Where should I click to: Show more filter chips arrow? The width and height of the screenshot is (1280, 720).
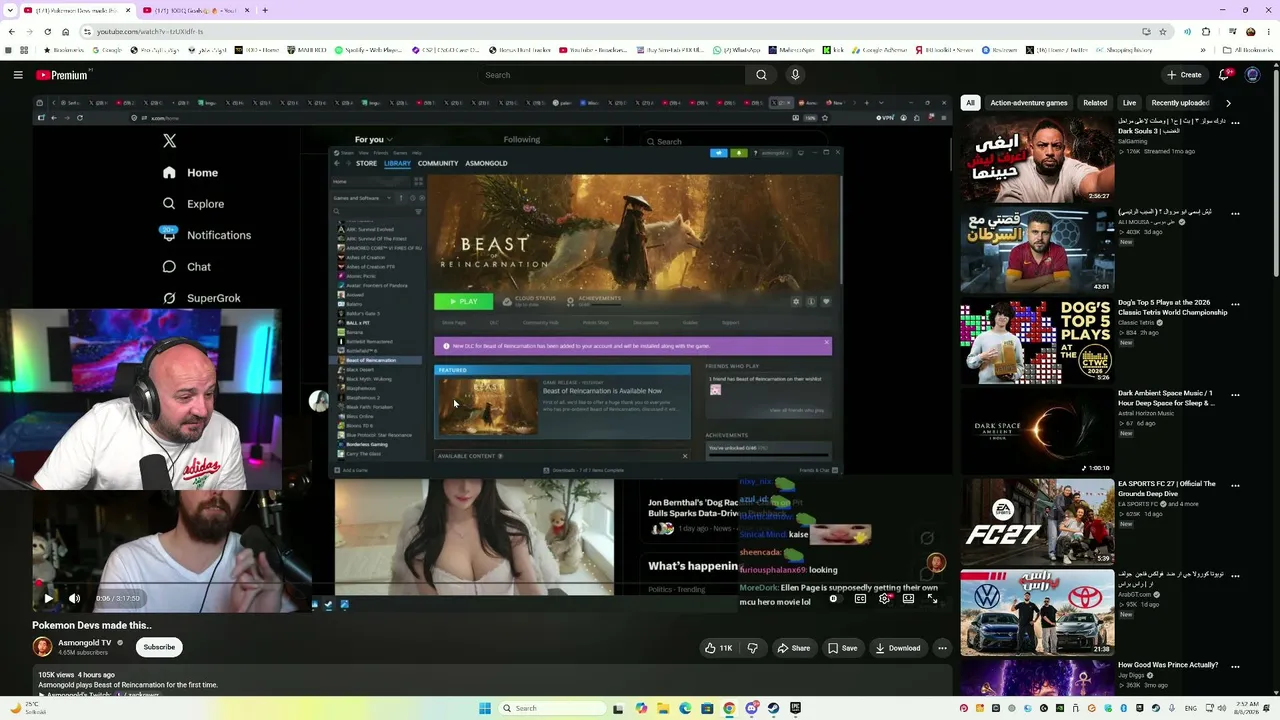(x=1228, y=103)
